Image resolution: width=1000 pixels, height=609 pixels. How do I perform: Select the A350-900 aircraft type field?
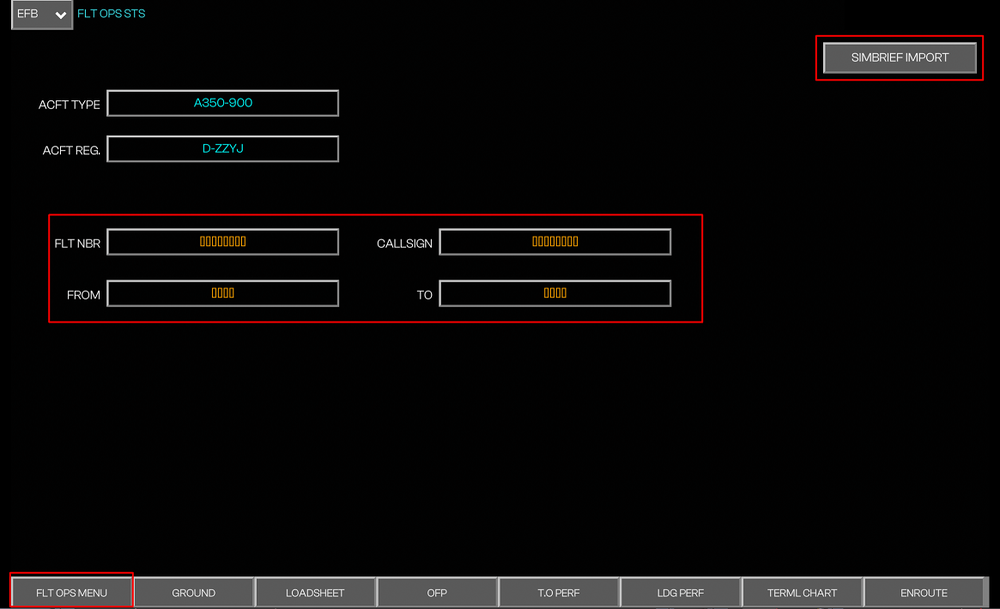click(223, 103)
